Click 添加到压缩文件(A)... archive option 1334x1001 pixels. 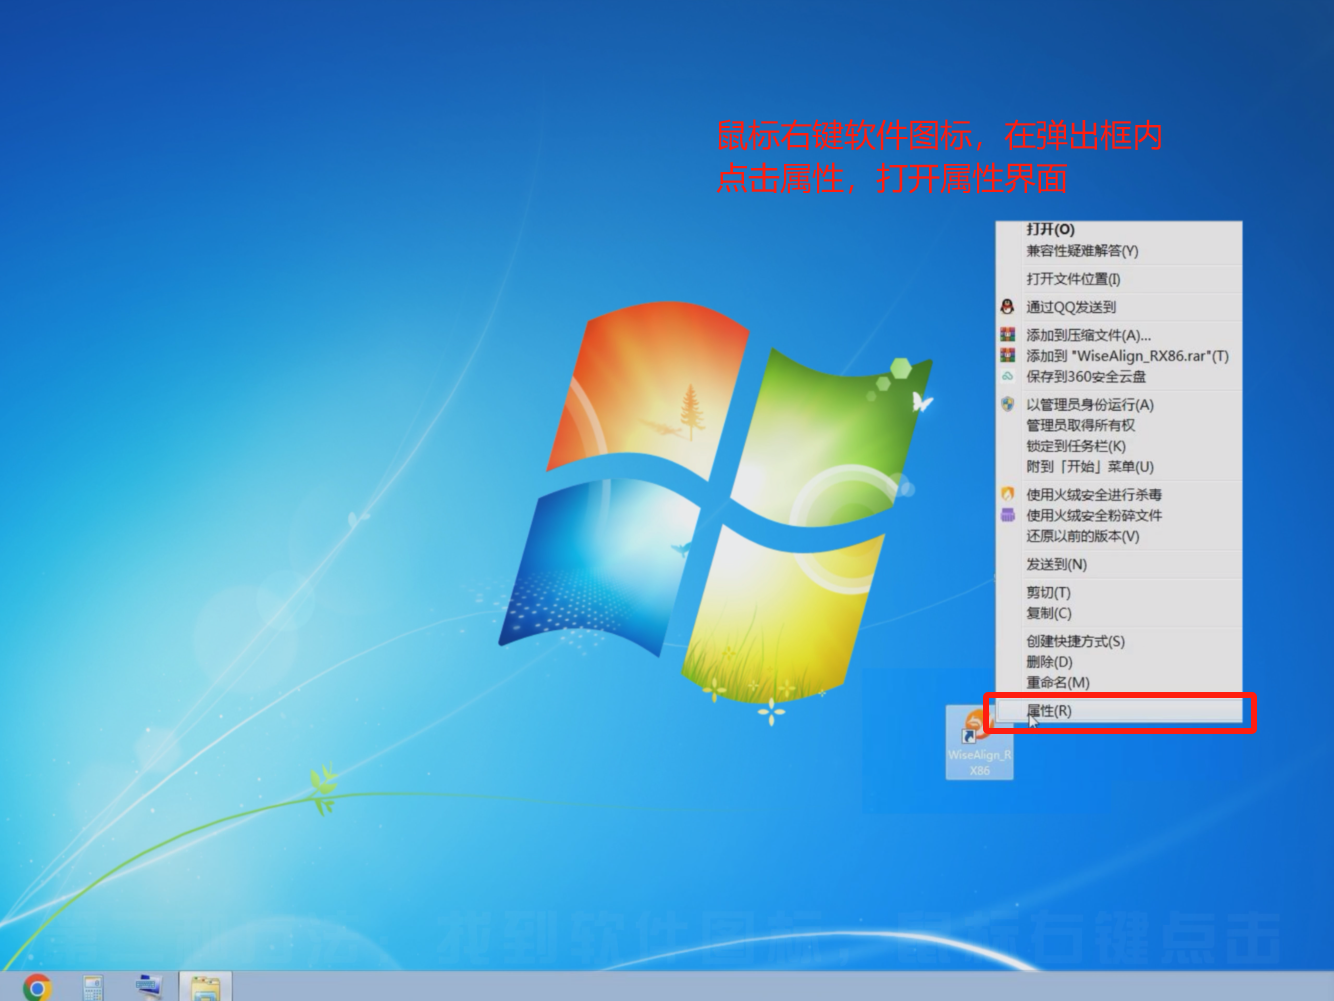click(x=1088, y=335)
